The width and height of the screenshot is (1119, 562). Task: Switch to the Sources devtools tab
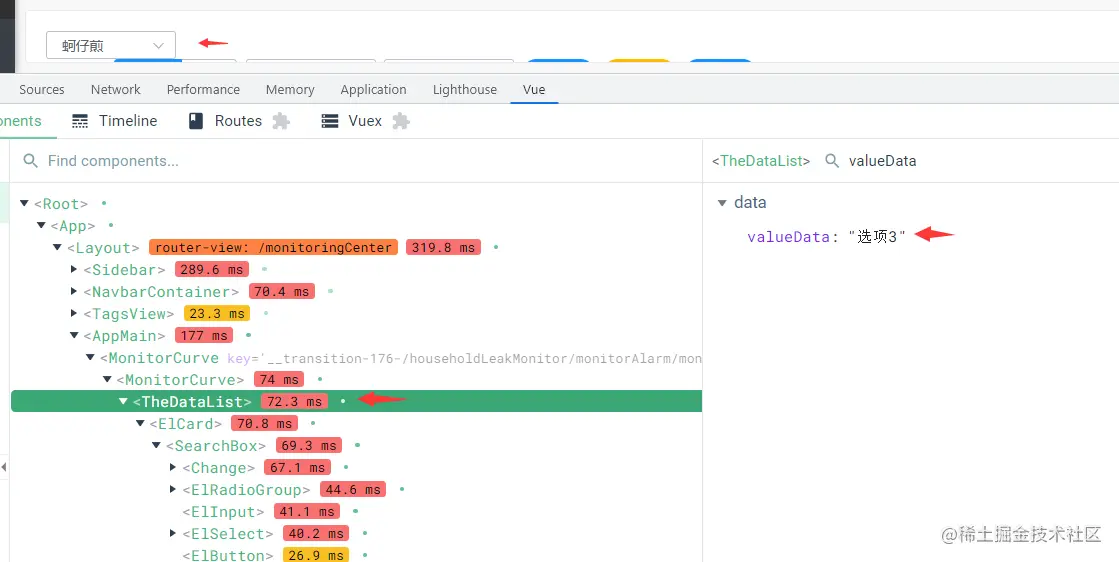[x=41, y=89]
